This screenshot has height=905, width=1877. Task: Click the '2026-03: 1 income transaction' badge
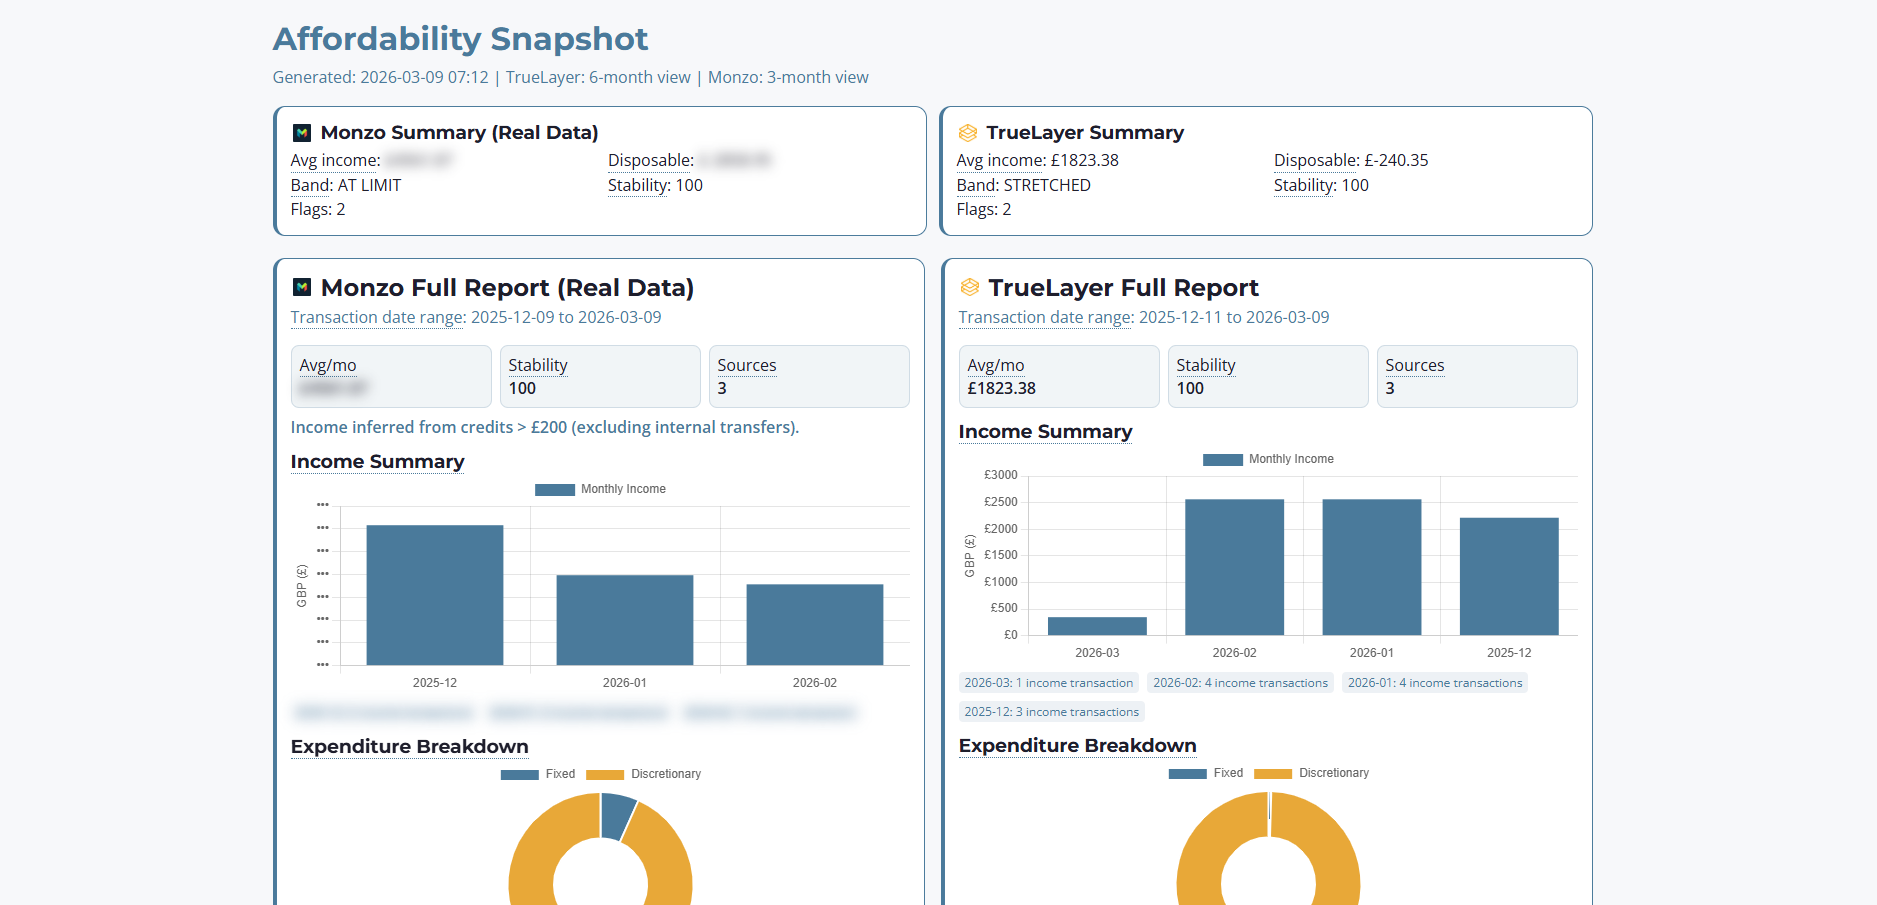(x=1048, y=682)
